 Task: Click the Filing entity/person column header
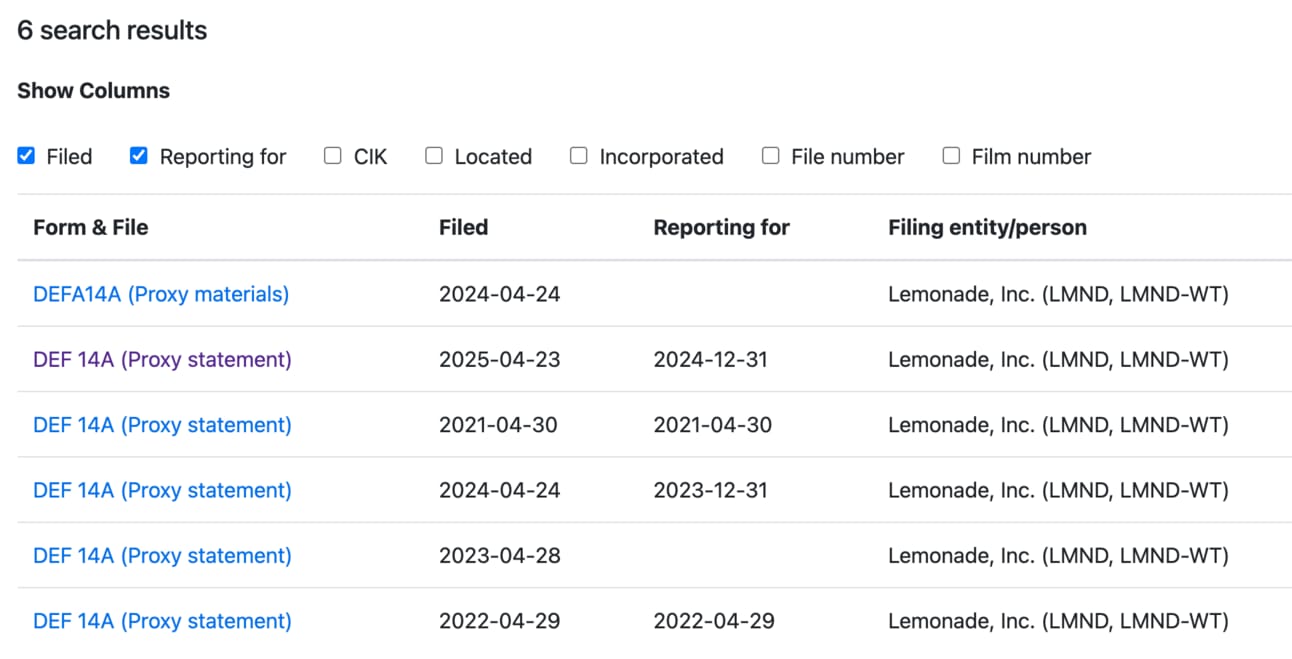(987, 227)
